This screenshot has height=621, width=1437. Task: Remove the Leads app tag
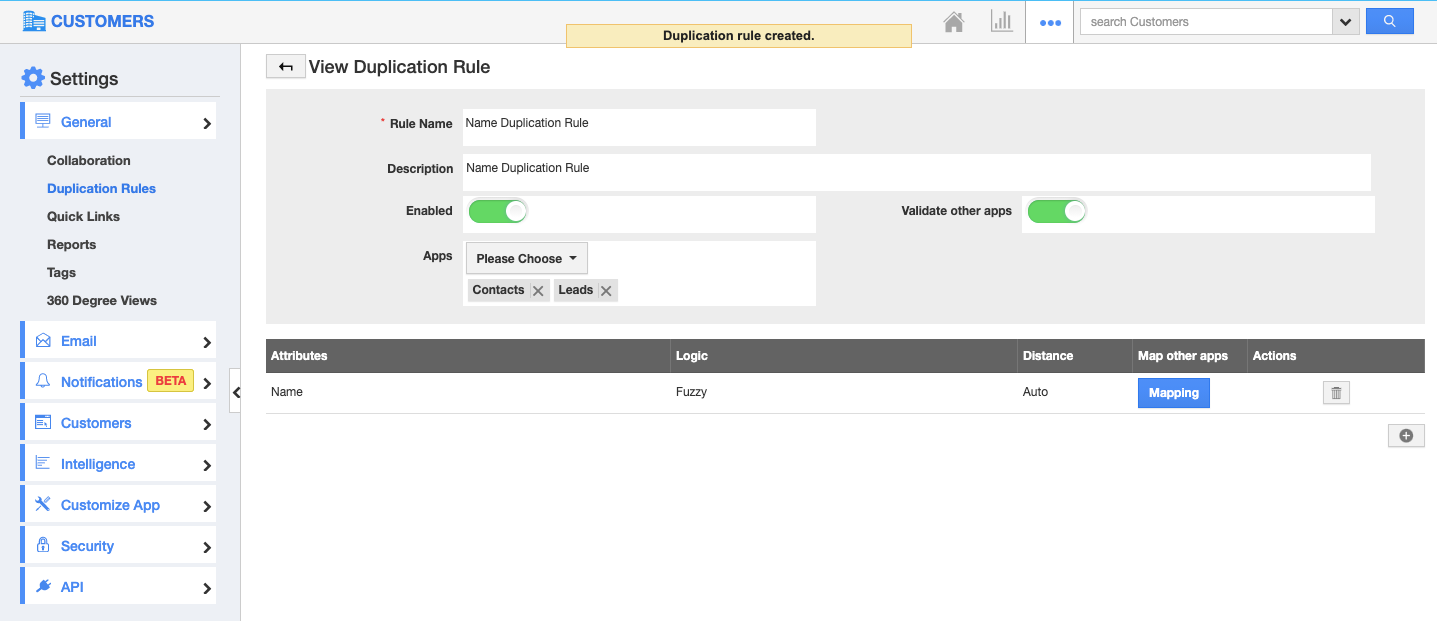point(606,291)
